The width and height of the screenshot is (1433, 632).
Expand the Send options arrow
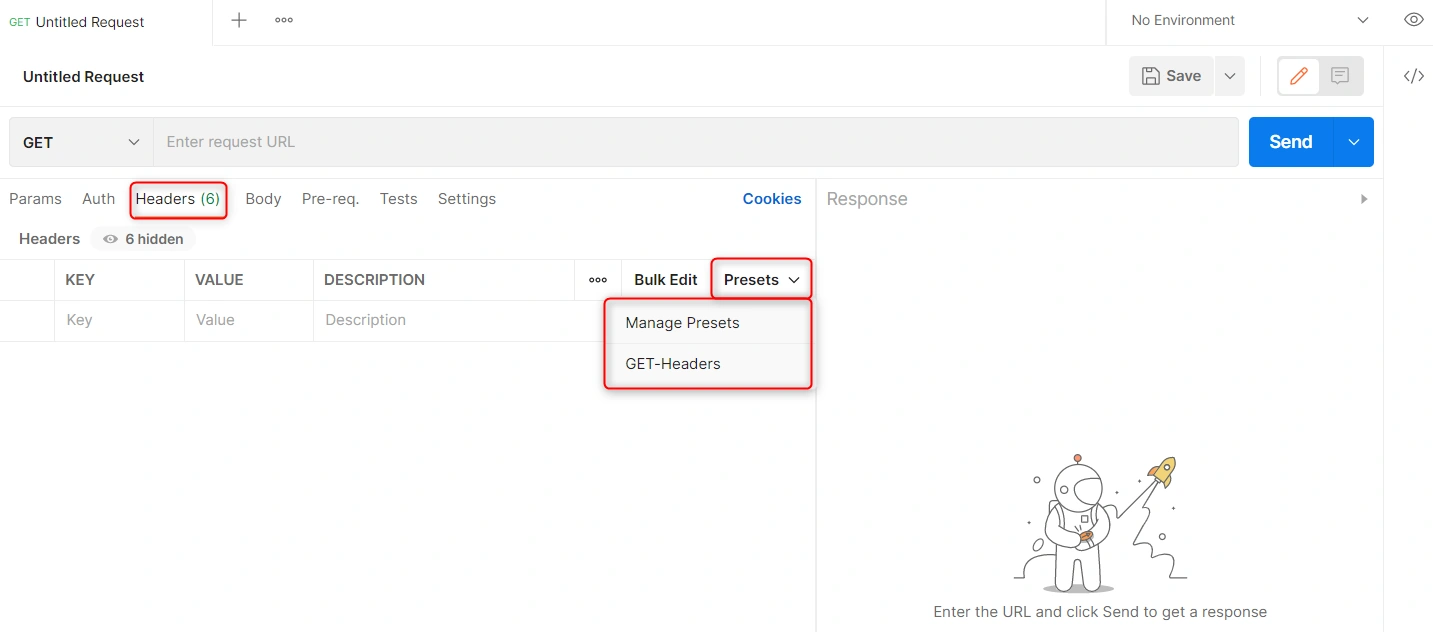click(x=1354, y=142)
